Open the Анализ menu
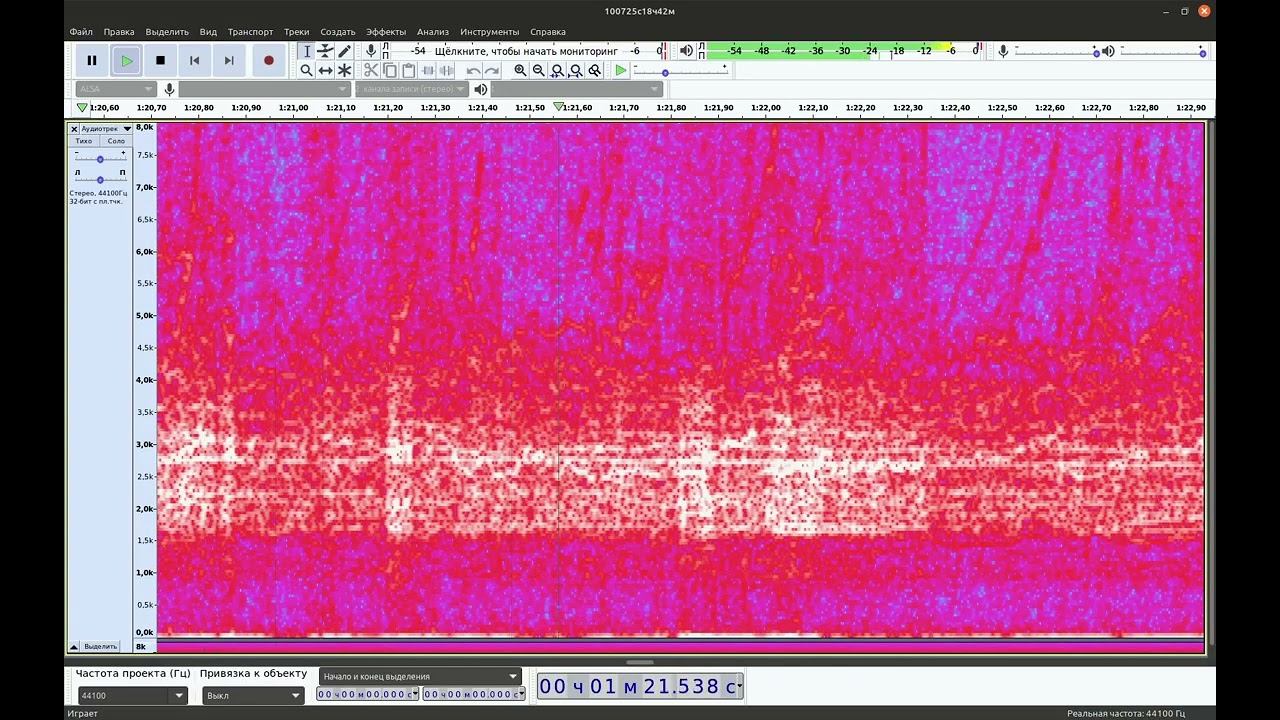Viewport: 1280px width, 720px height. (433, 32)
